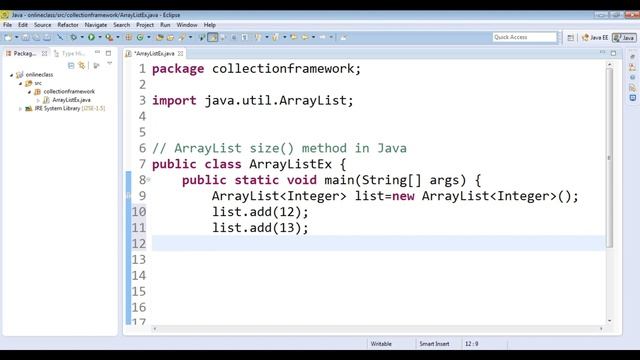Click the Search flashlight icon

[x=182, y=37]
